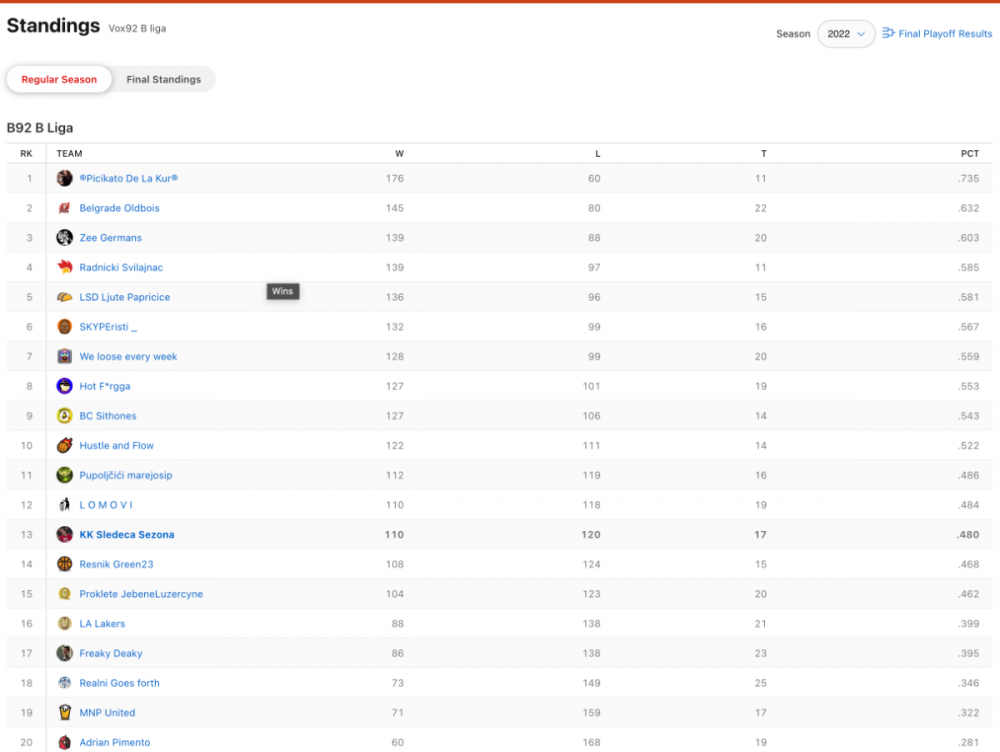Image resolution: width=1000 pixels, height=752 pixels.
Task: Select the Final Standings tab
Action: pos(163,79)
